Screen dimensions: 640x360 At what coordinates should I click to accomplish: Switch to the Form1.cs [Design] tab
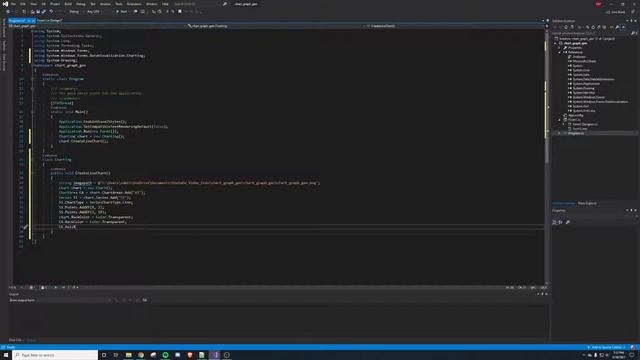point(49,20)
